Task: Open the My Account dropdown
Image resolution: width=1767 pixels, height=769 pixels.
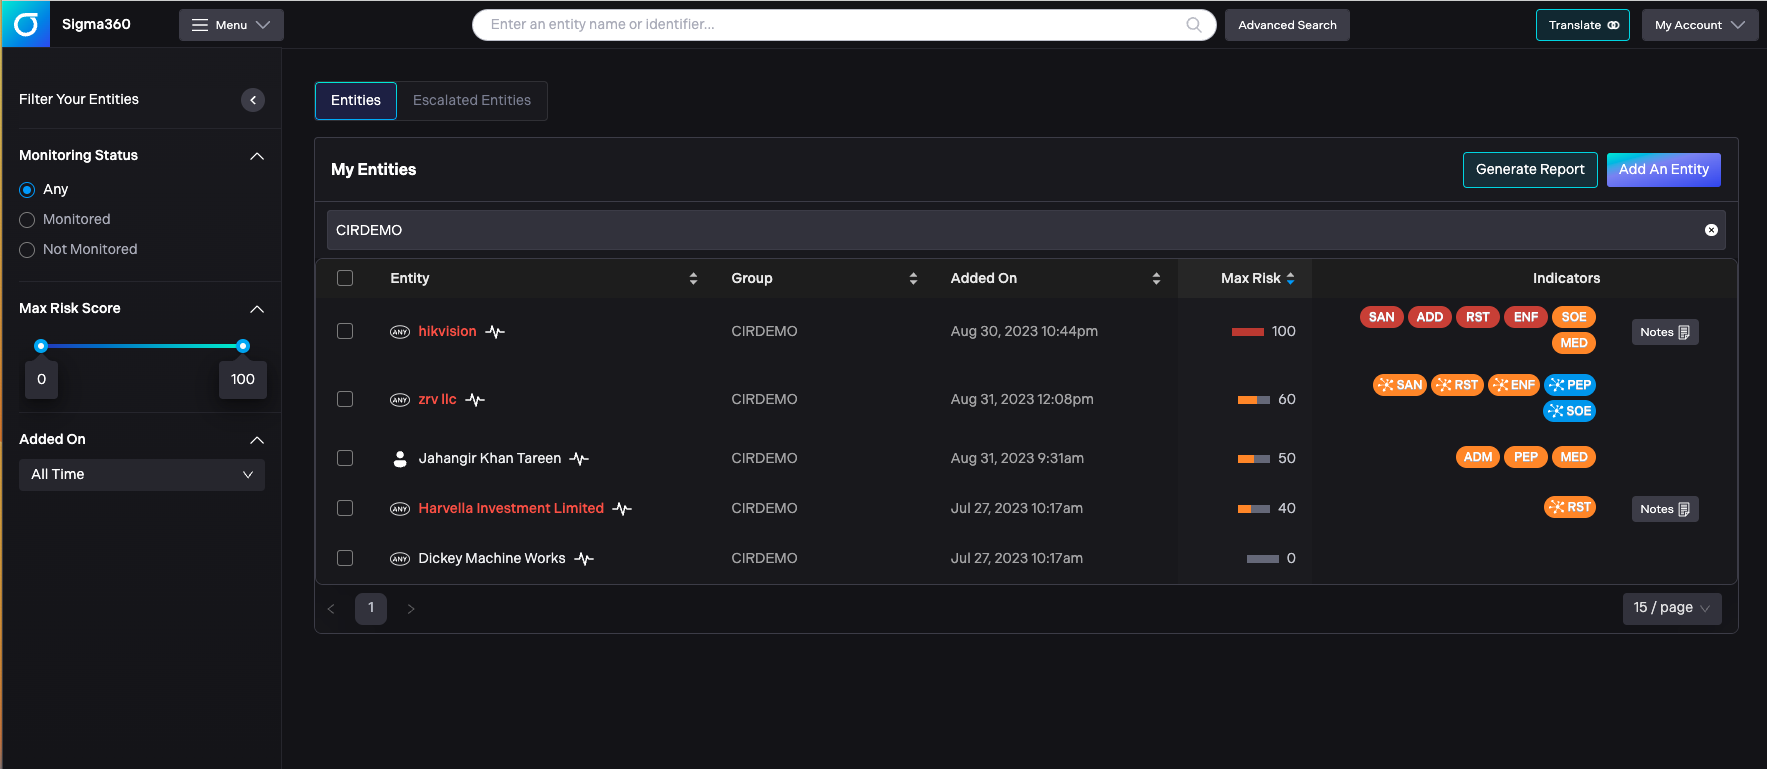Action: click(x=1700, y=25)
